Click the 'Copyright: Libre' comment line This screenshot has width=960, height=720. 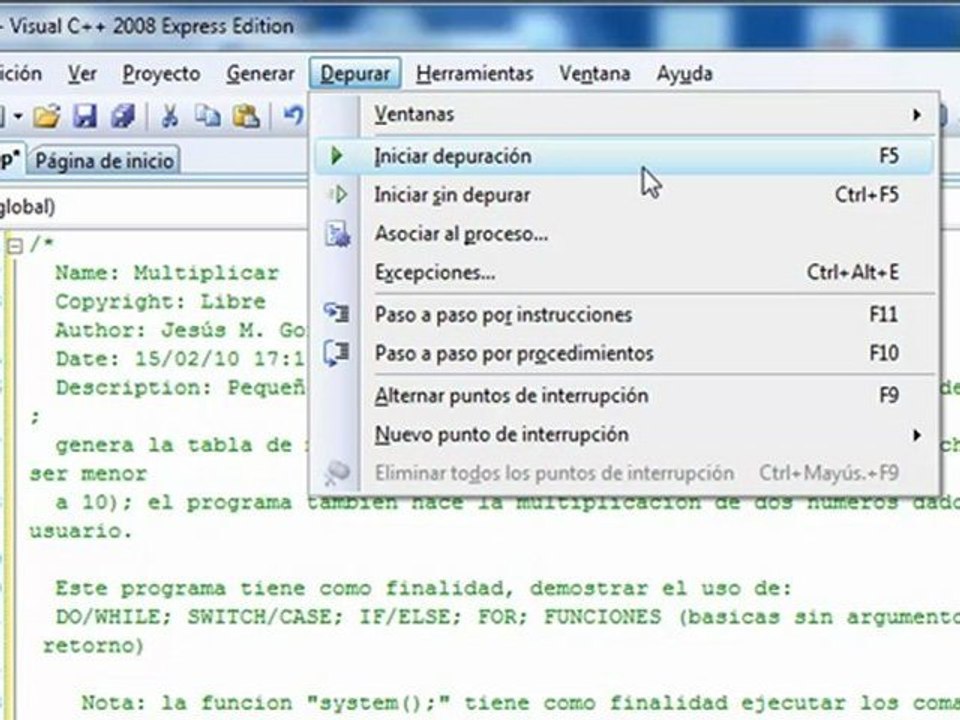[x=160, y=301]
